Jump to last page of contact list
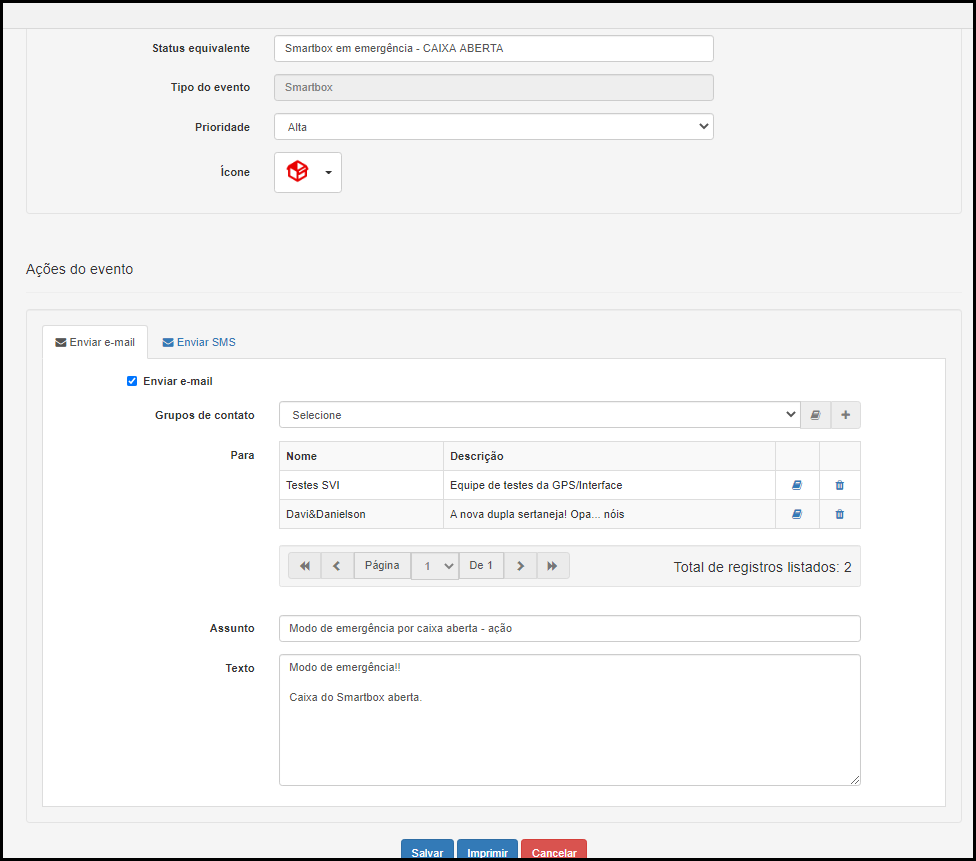 pyautogui.click(x=553, y=566)
